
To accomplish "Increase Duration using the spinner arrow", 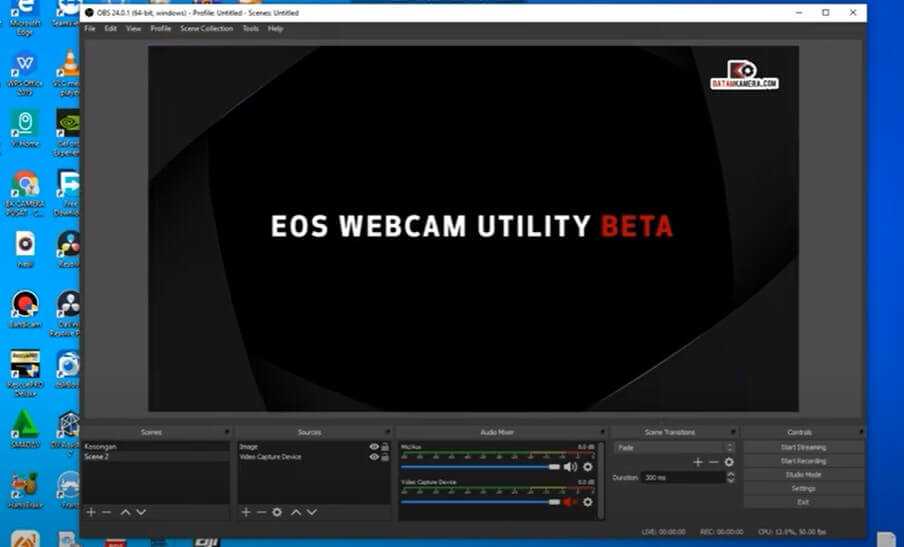I will (729, 475).
